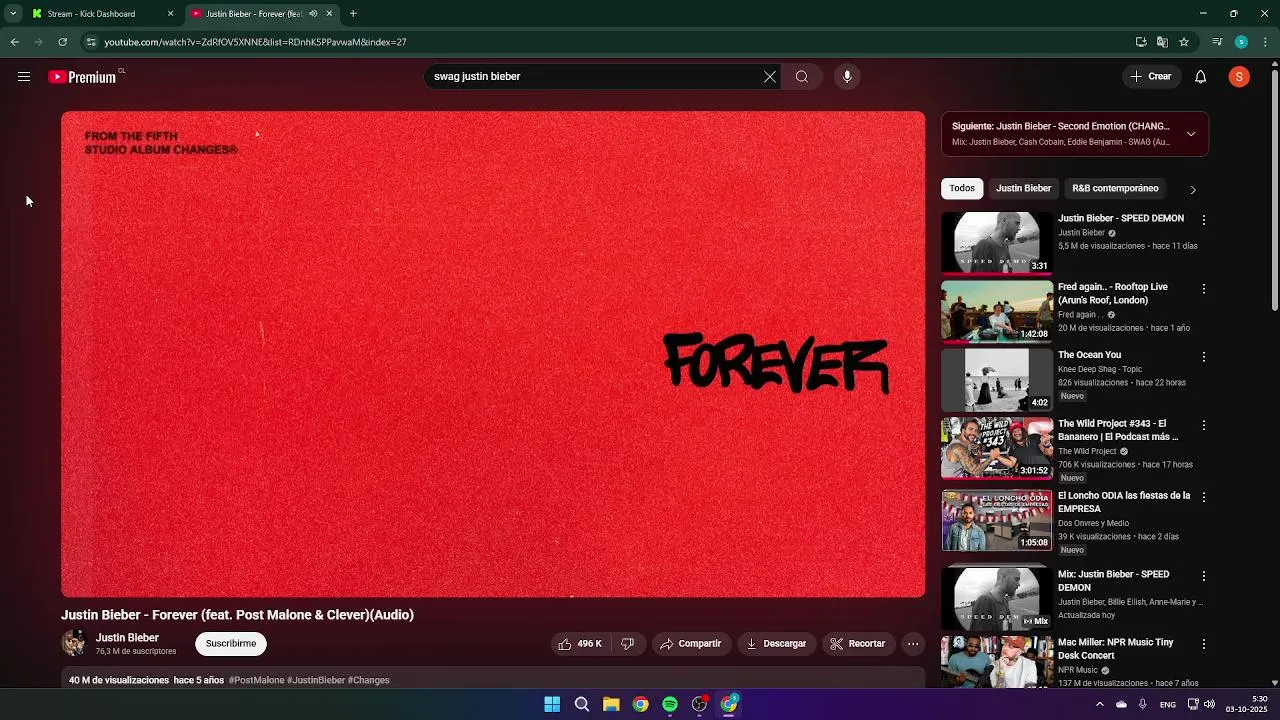Show hidden system tray icons
Screen dimensions: 1280x720
(x=1100, y=704)
